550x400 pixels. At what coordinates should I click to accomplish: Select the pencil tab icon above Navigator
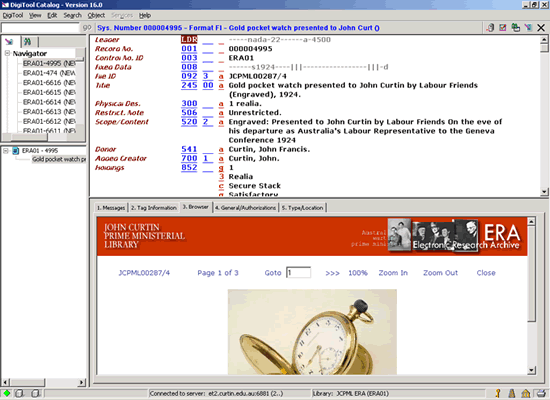pos(10,42)
